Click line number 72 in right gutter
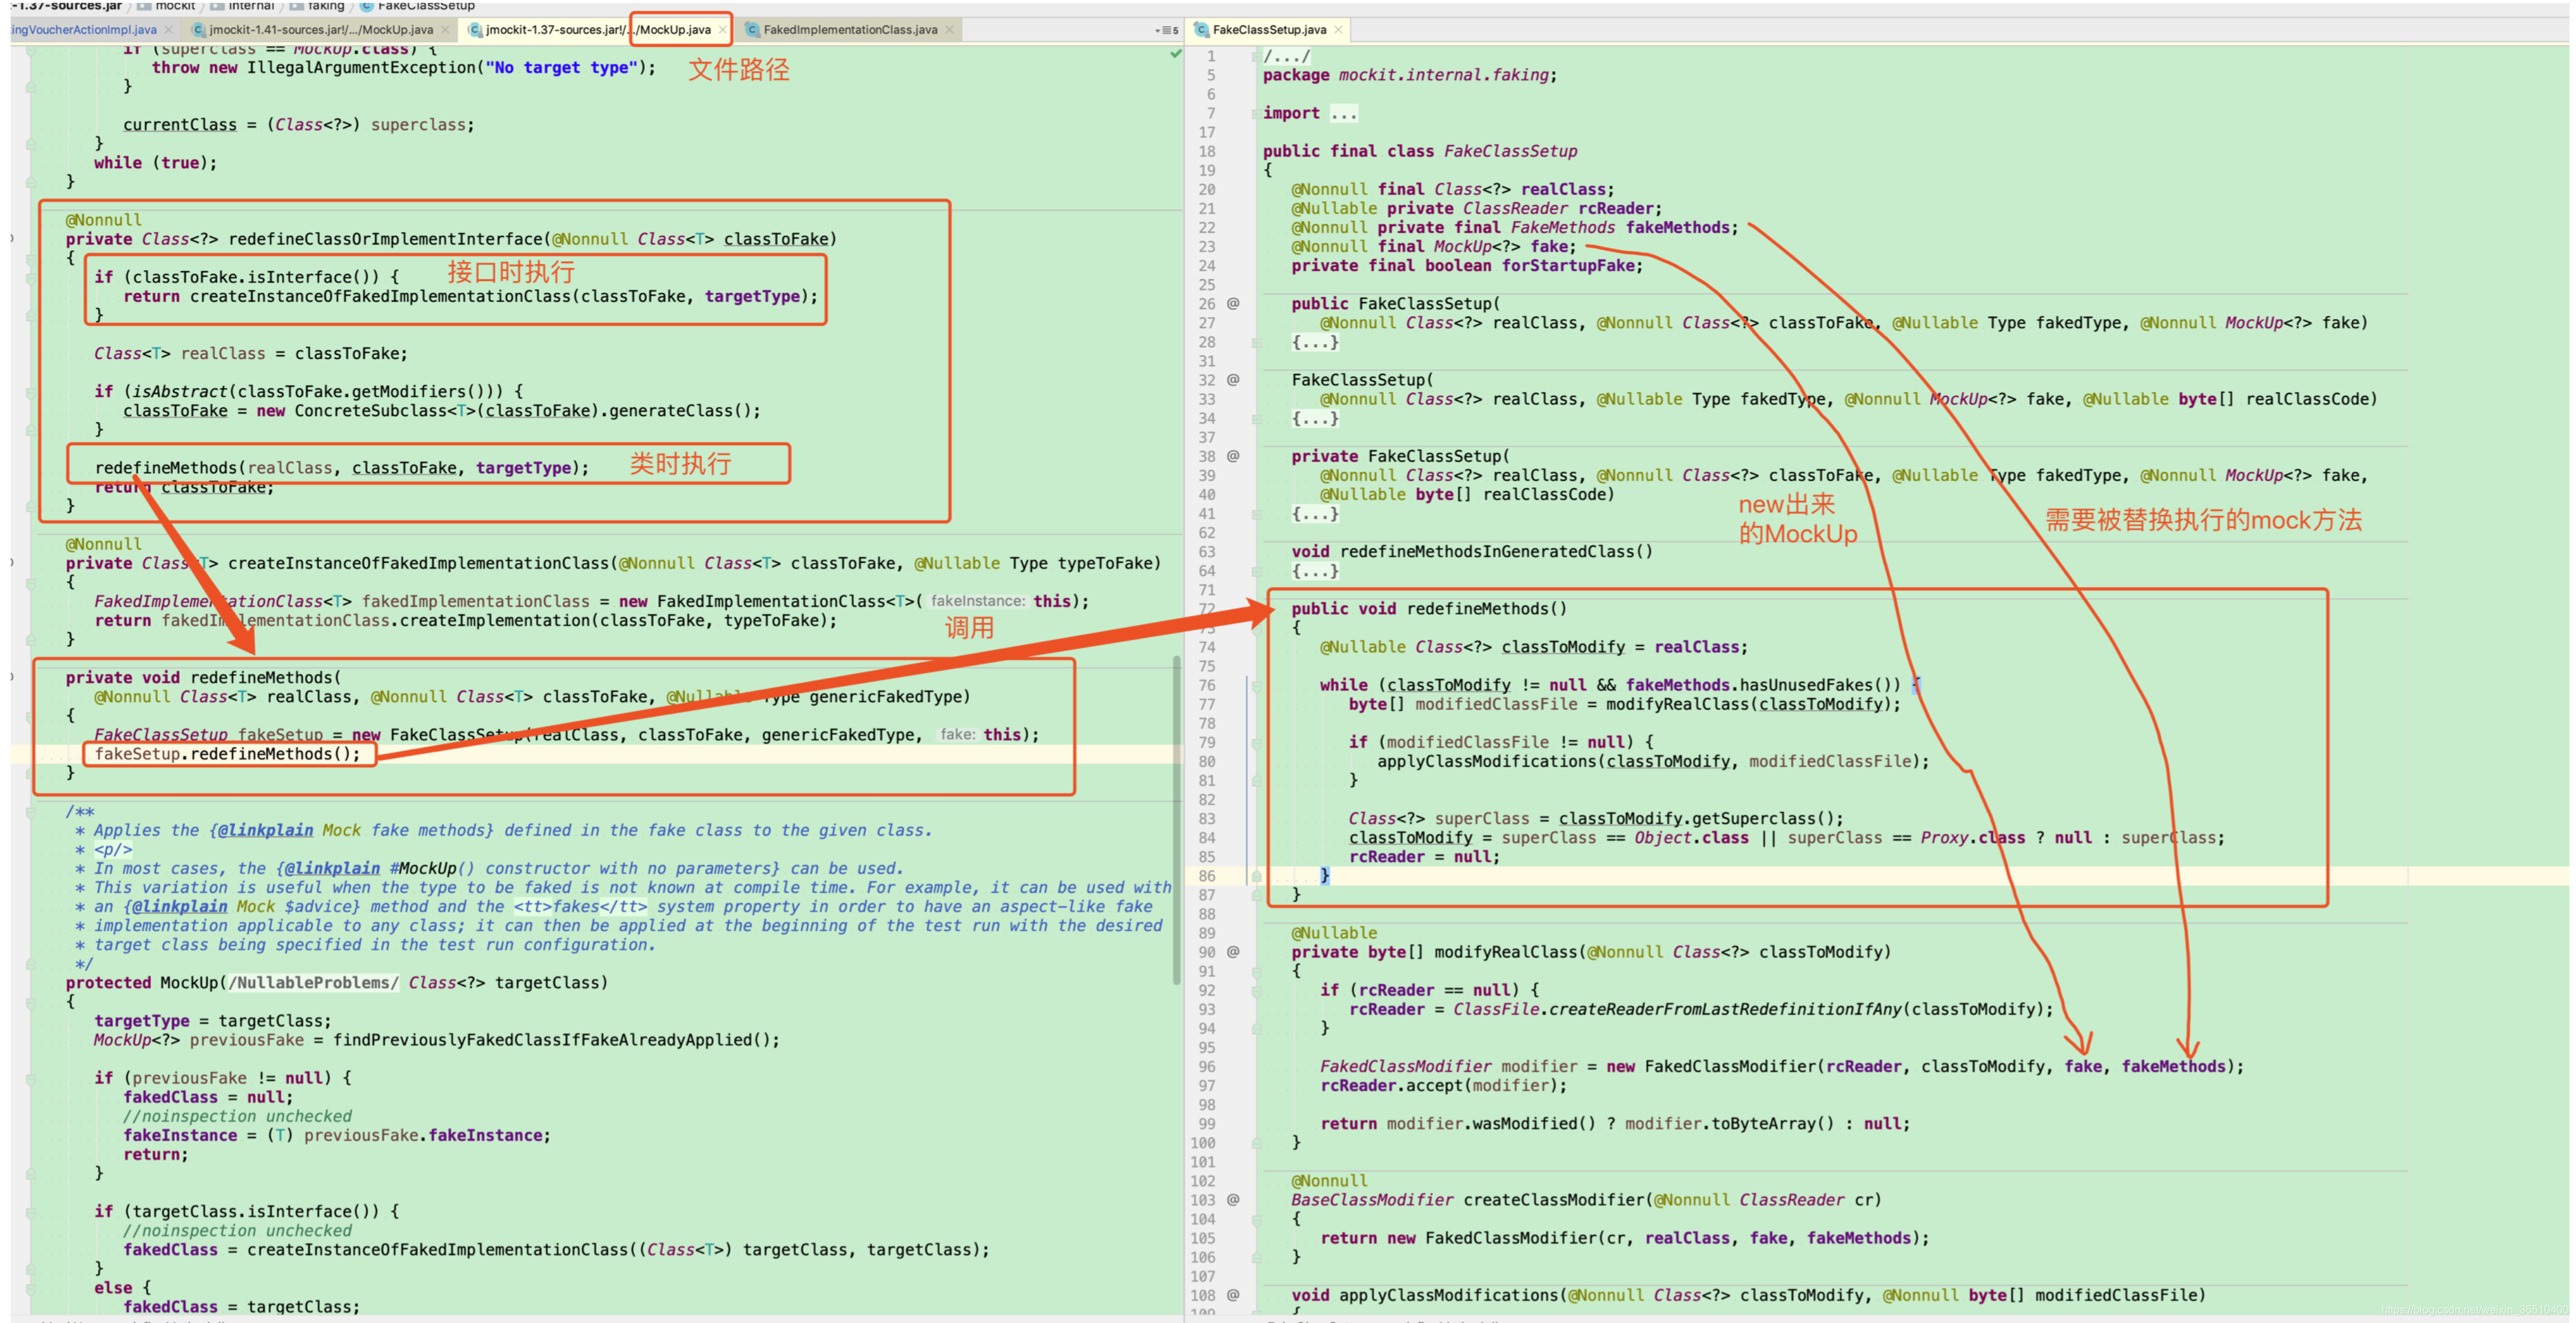 click(x=1206, y=609)
